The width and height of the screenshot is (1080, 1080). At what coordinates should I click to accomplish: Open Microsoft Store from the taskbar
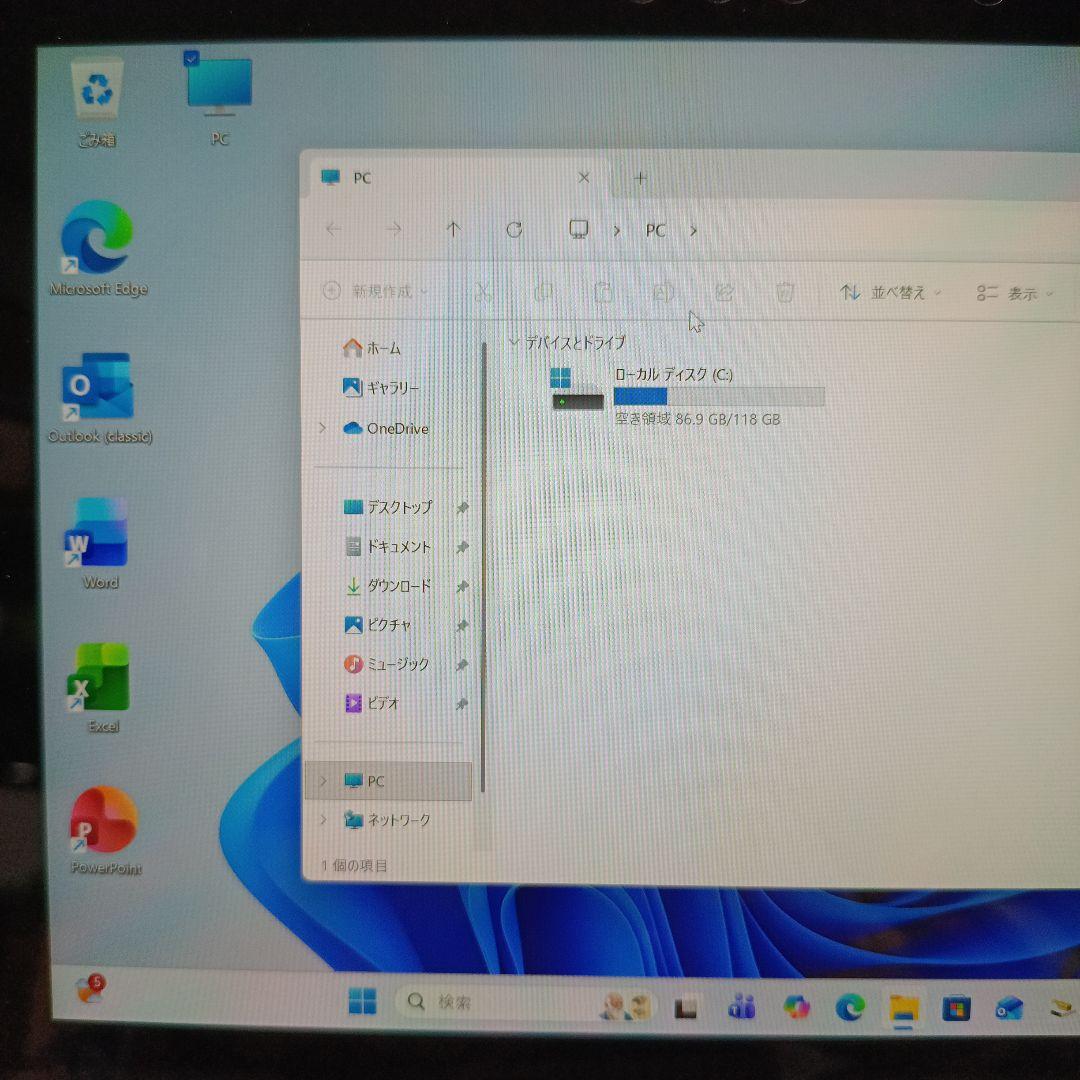(x=956, y=1008)
